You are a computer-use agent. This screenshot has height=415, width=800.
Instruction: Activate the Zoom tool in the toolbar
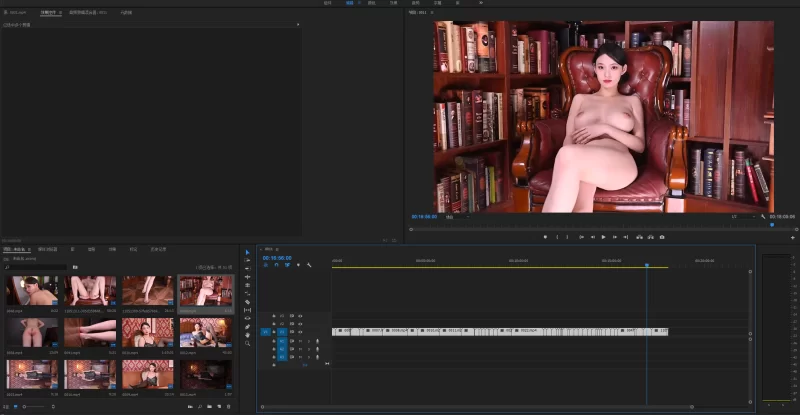click(x=248, y=343)
